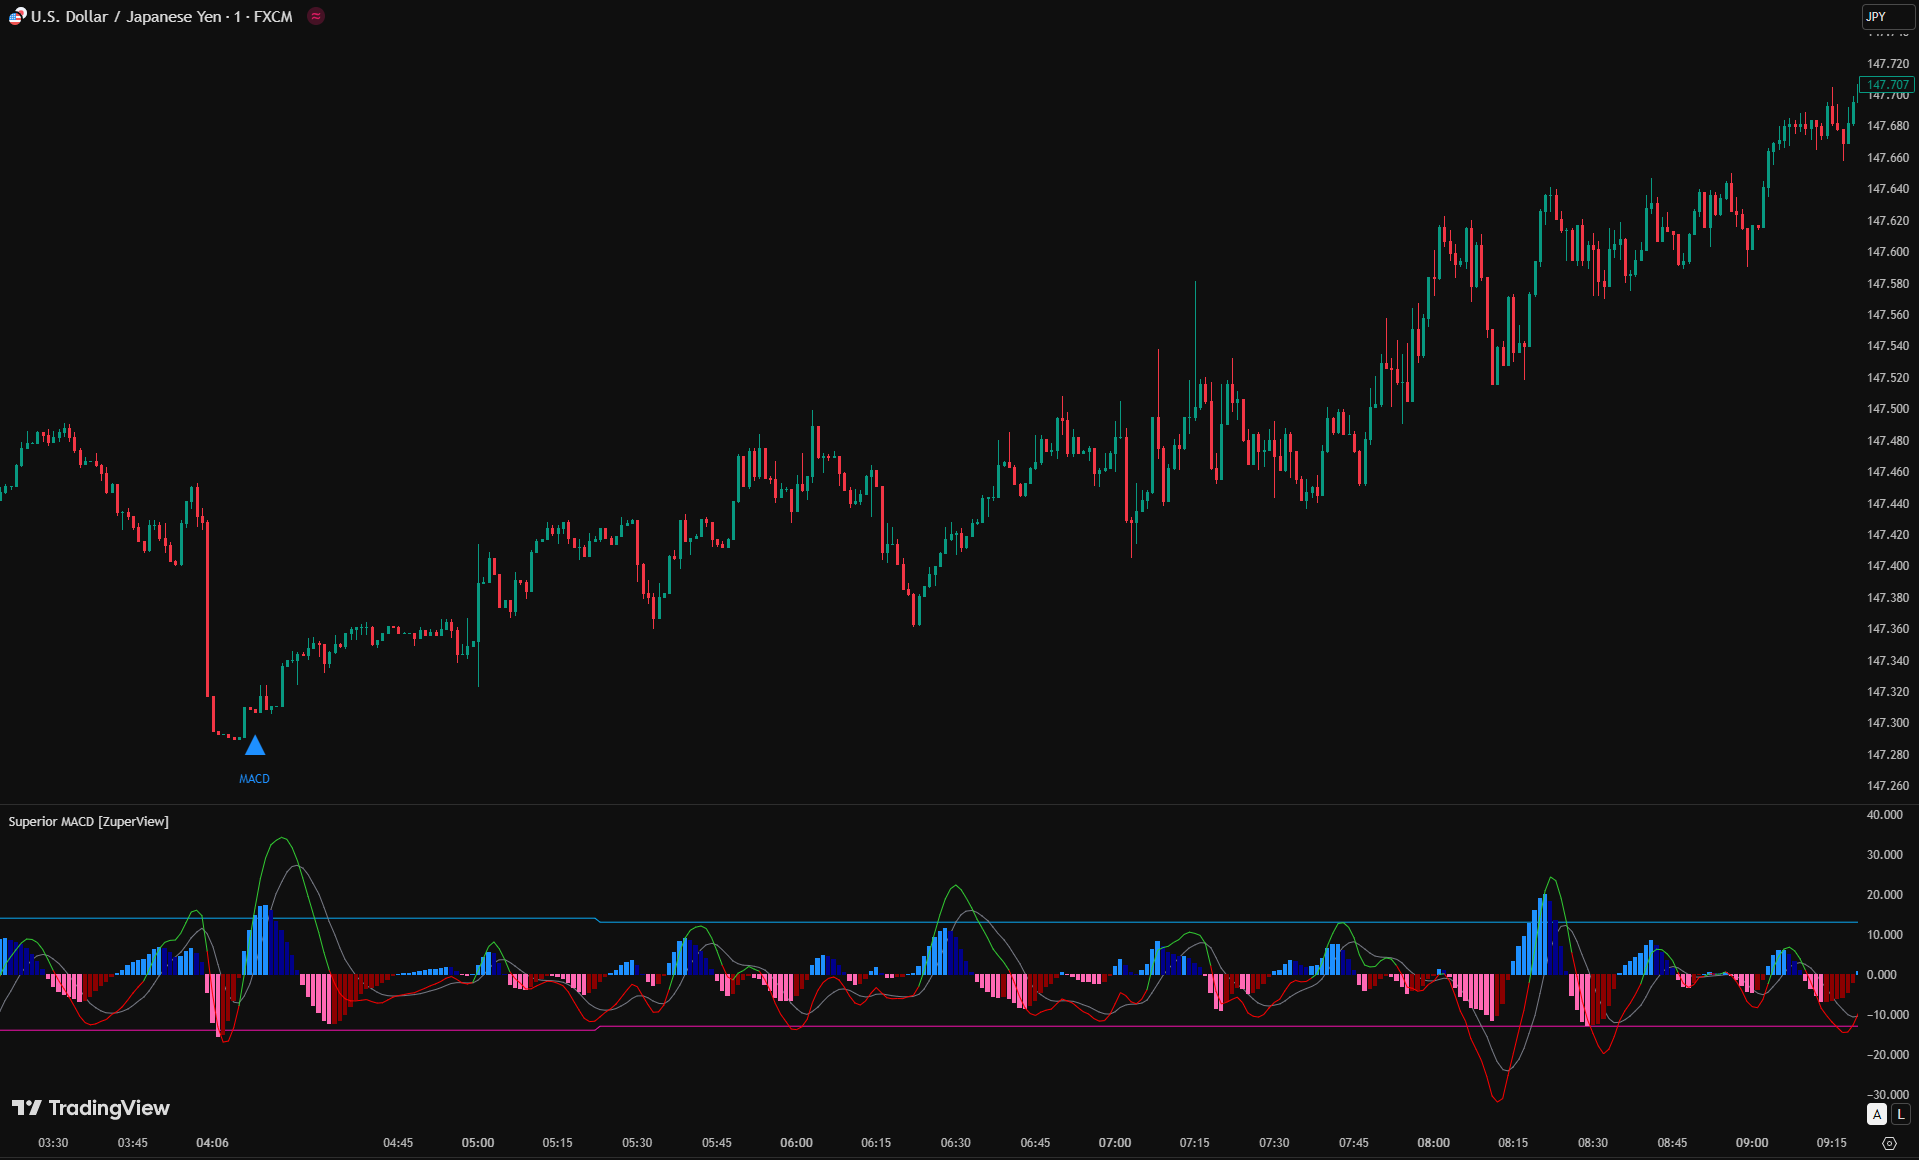The height and width of the screenshot is (1160, 1919).
Task: Click the 07:00 label on the time axis
Action: 1115,1143
